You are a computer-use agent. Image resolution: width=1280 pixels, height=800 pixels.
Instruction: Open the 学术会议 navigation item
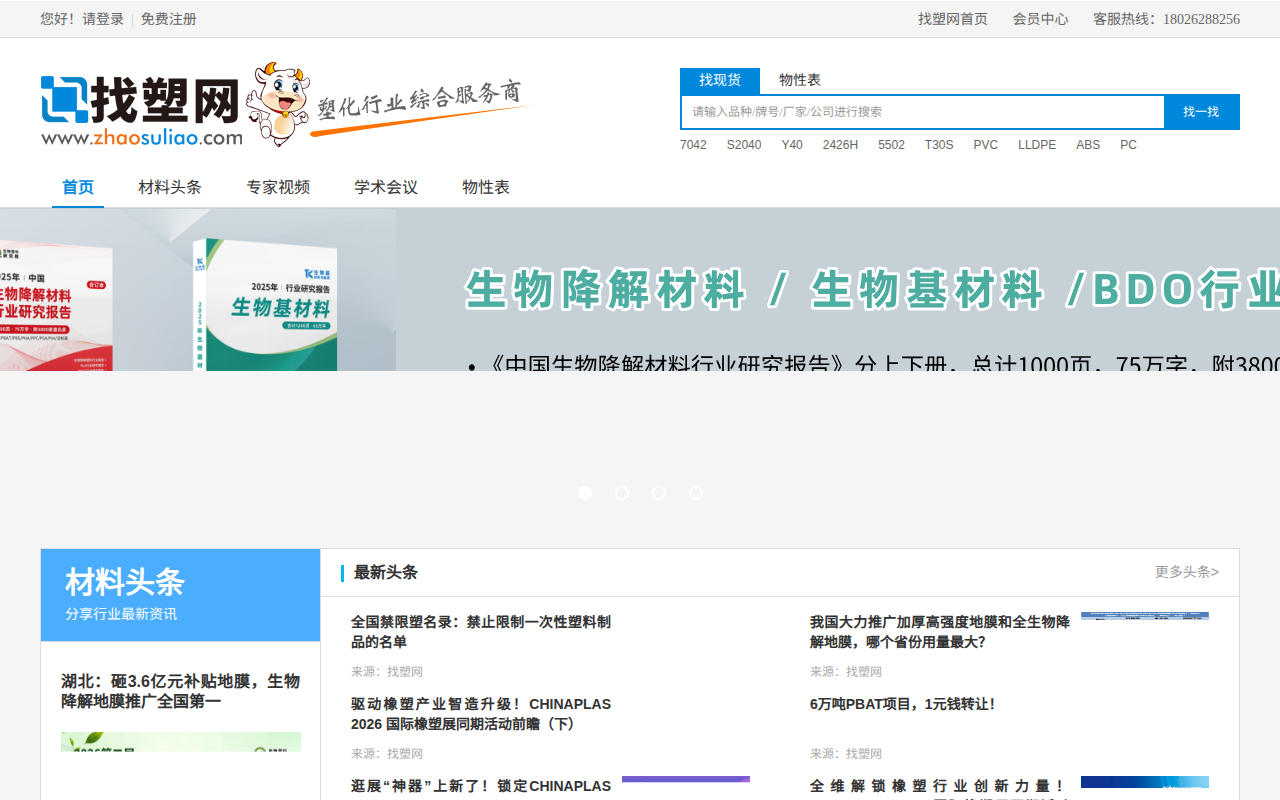(x=386, y=187)
